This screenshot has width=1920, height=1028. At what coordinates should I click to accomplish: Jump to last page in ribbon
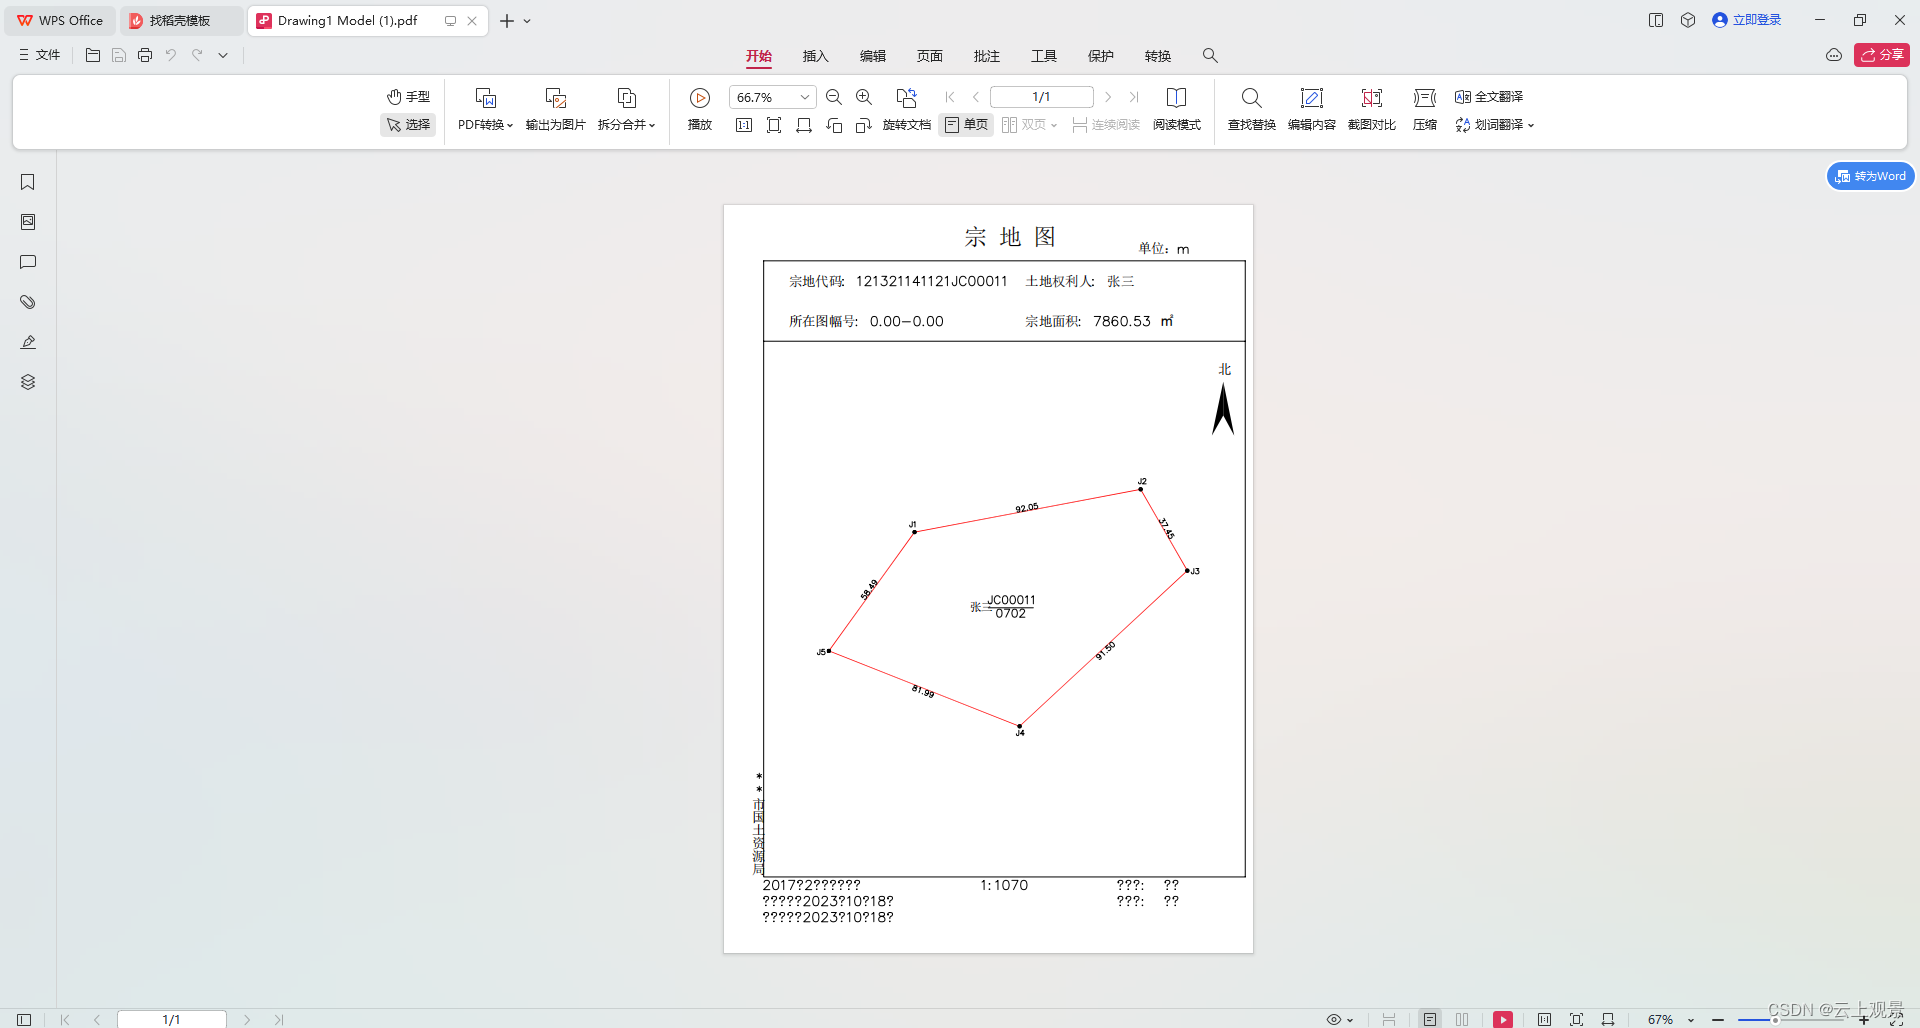(x=1134, y=97)
